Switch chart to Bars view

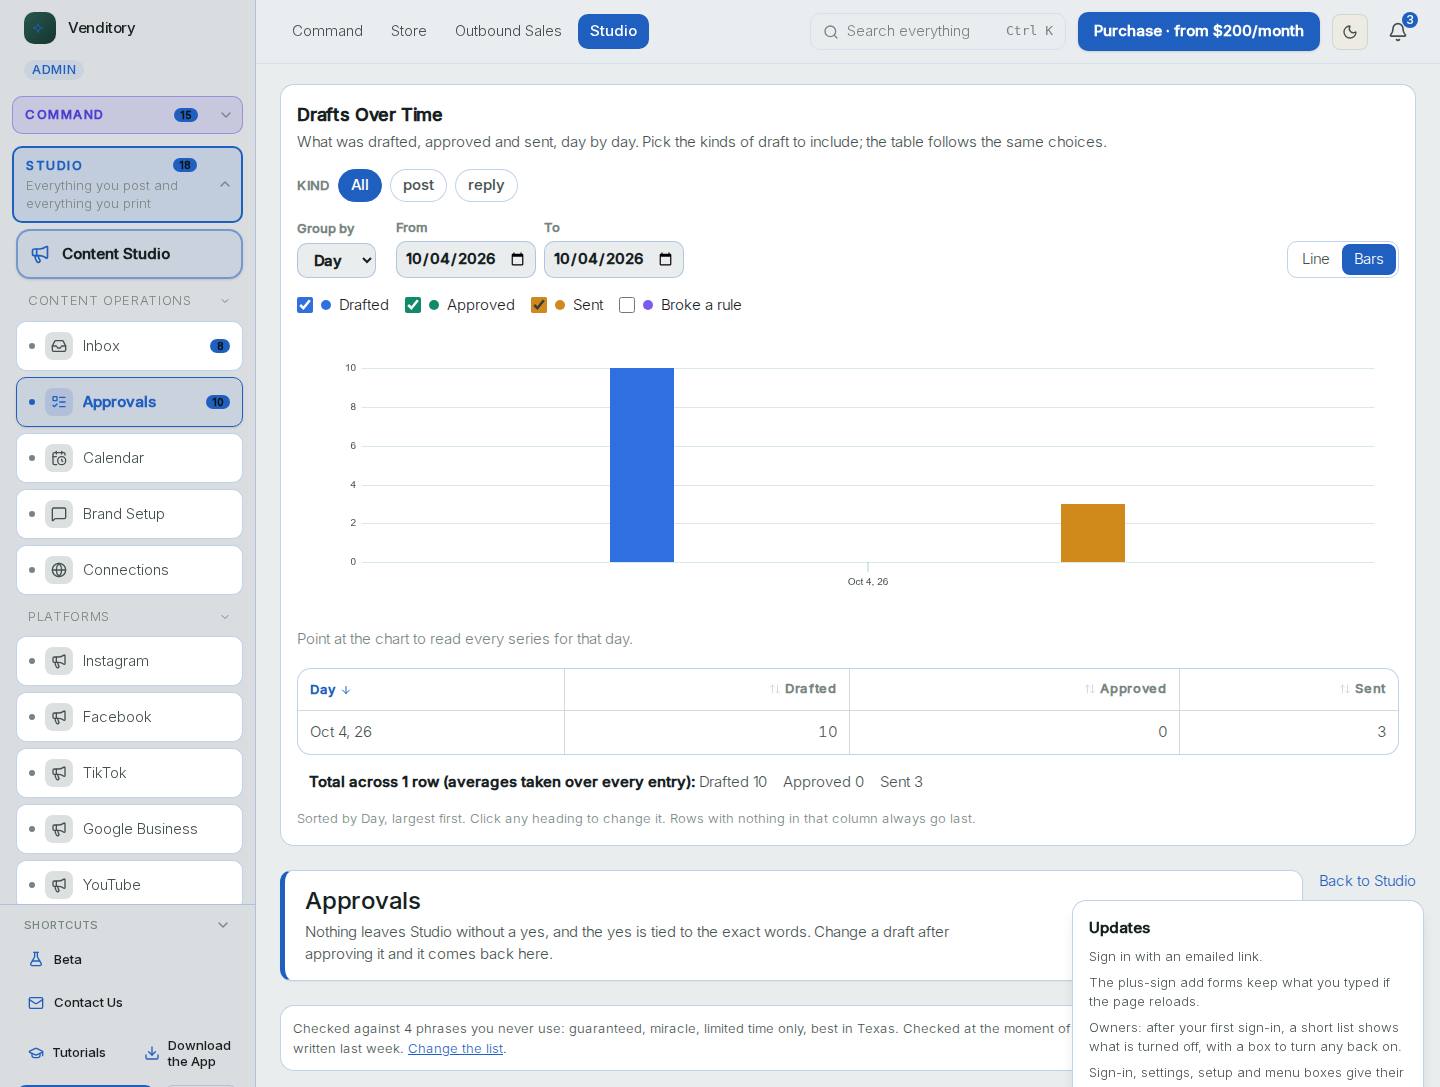[x=1368, y=259]
